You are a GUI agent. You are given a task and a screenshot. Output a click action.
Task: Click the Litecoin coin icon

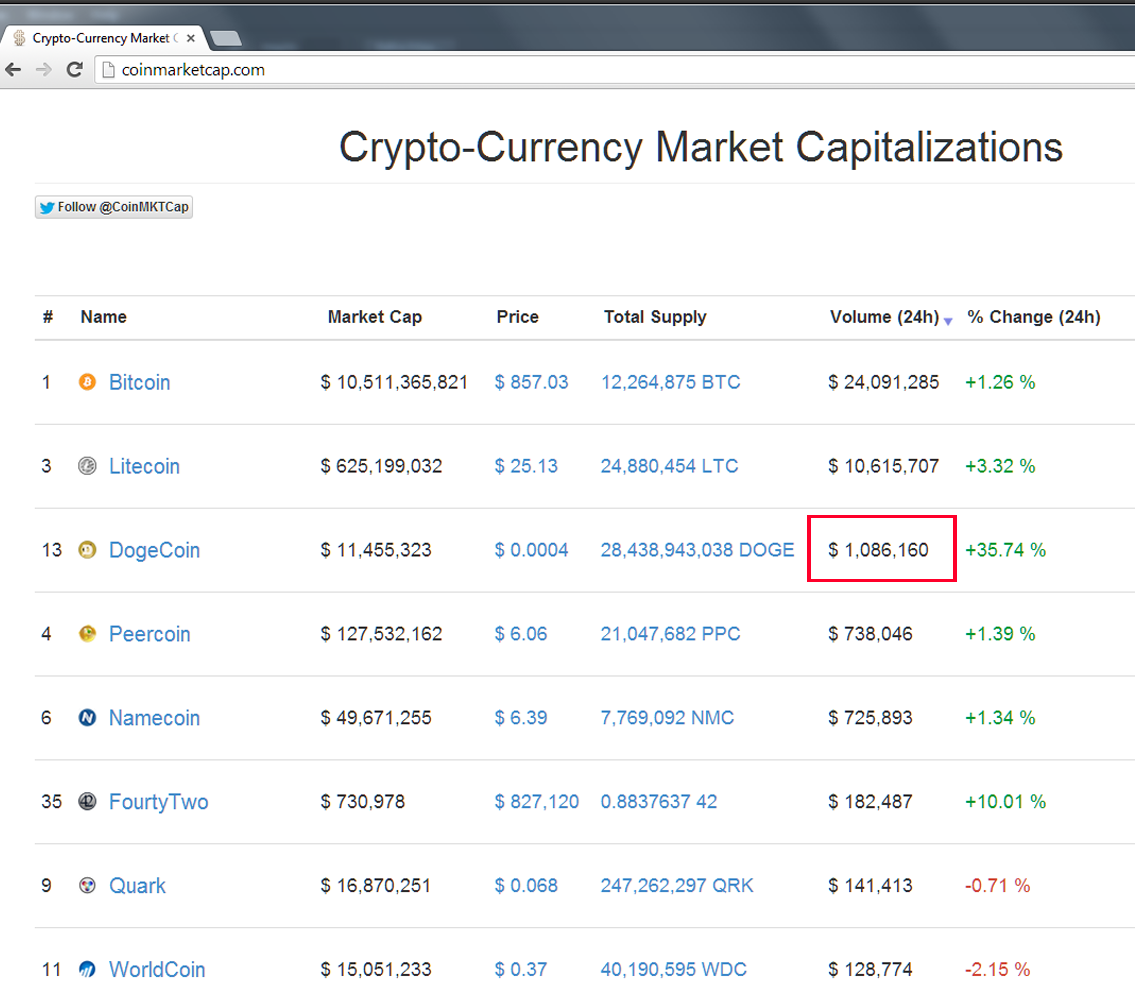(87, 466)
